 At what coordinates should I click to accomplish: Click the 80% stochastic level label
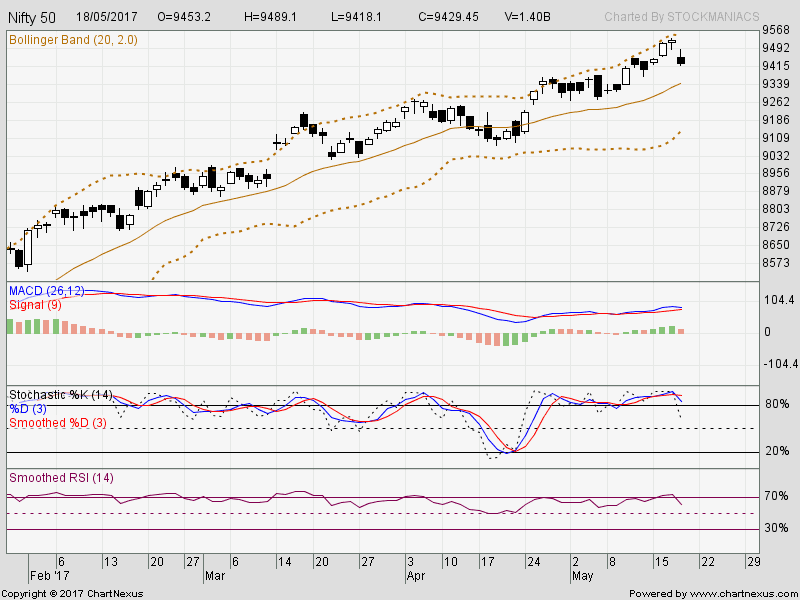777,404
